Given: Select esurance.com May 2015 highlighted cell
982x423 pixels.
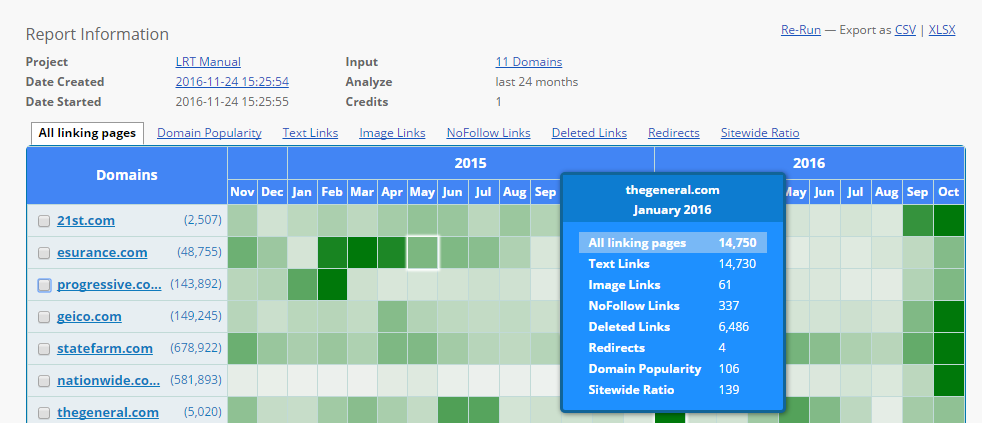Looking at the screenshot, I should pyautogui.click(x=423, y=253).
